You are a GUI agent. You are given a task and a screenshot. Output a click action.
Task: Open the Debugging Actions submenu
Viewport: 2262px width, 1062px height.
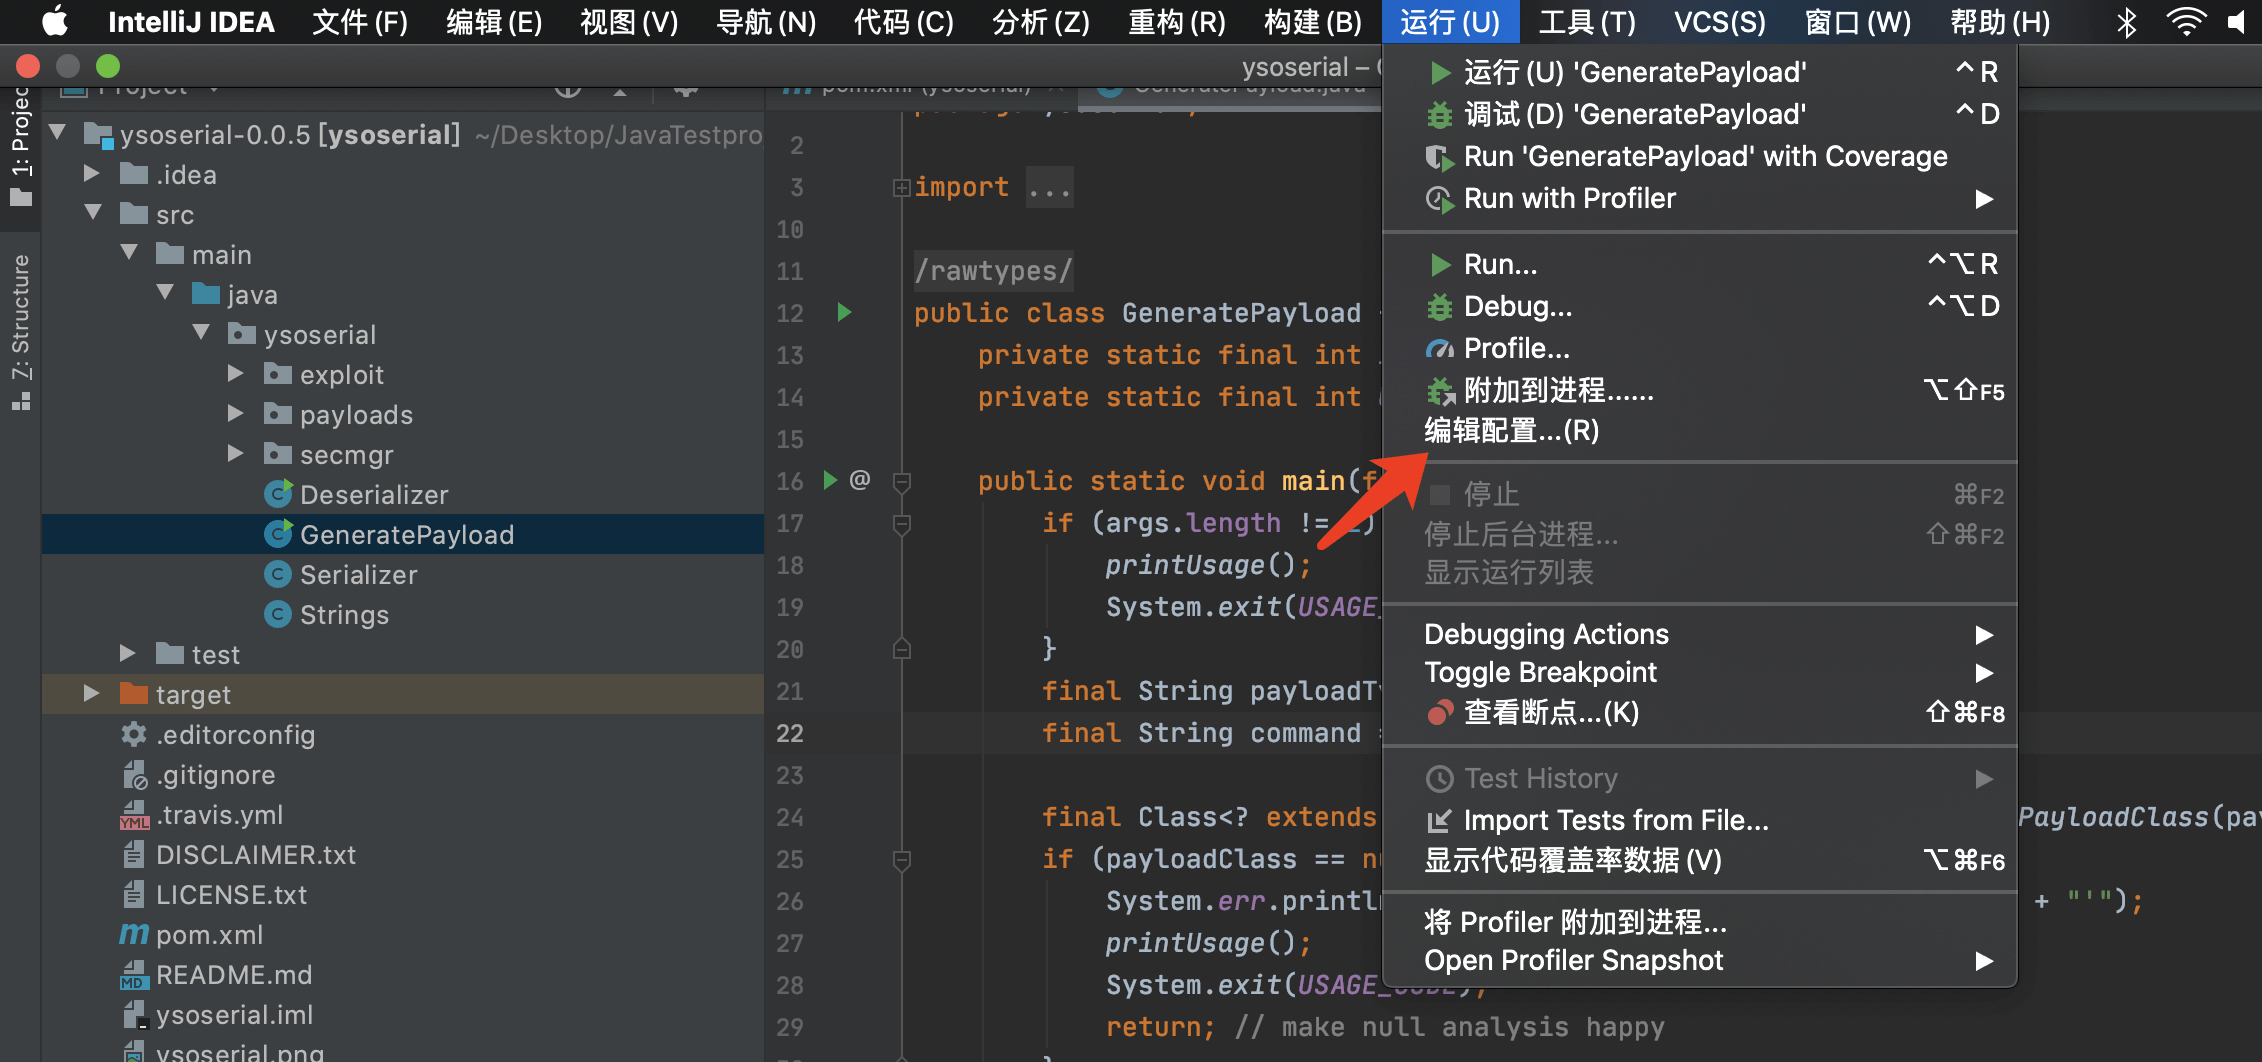pos(1699,634)
